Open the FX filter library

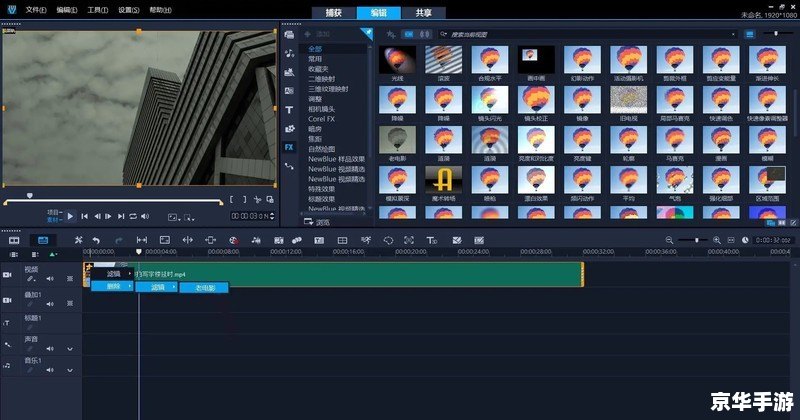tap(289, 147)
